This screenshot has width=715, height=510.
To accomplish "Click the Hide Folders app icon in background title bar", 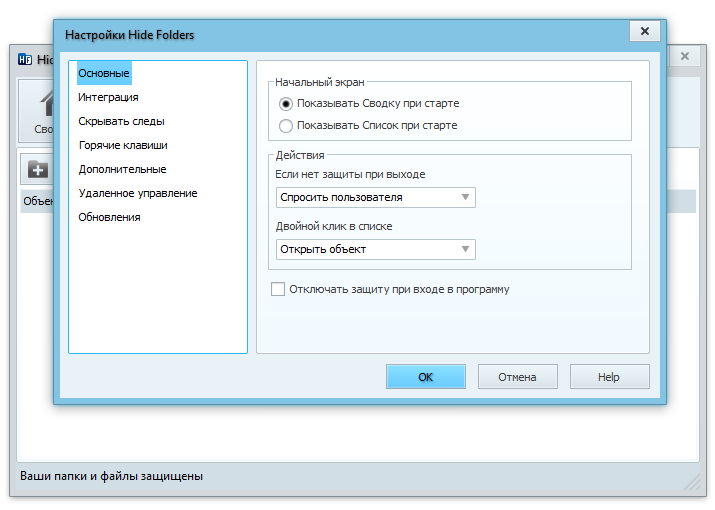I will (26, 59).
